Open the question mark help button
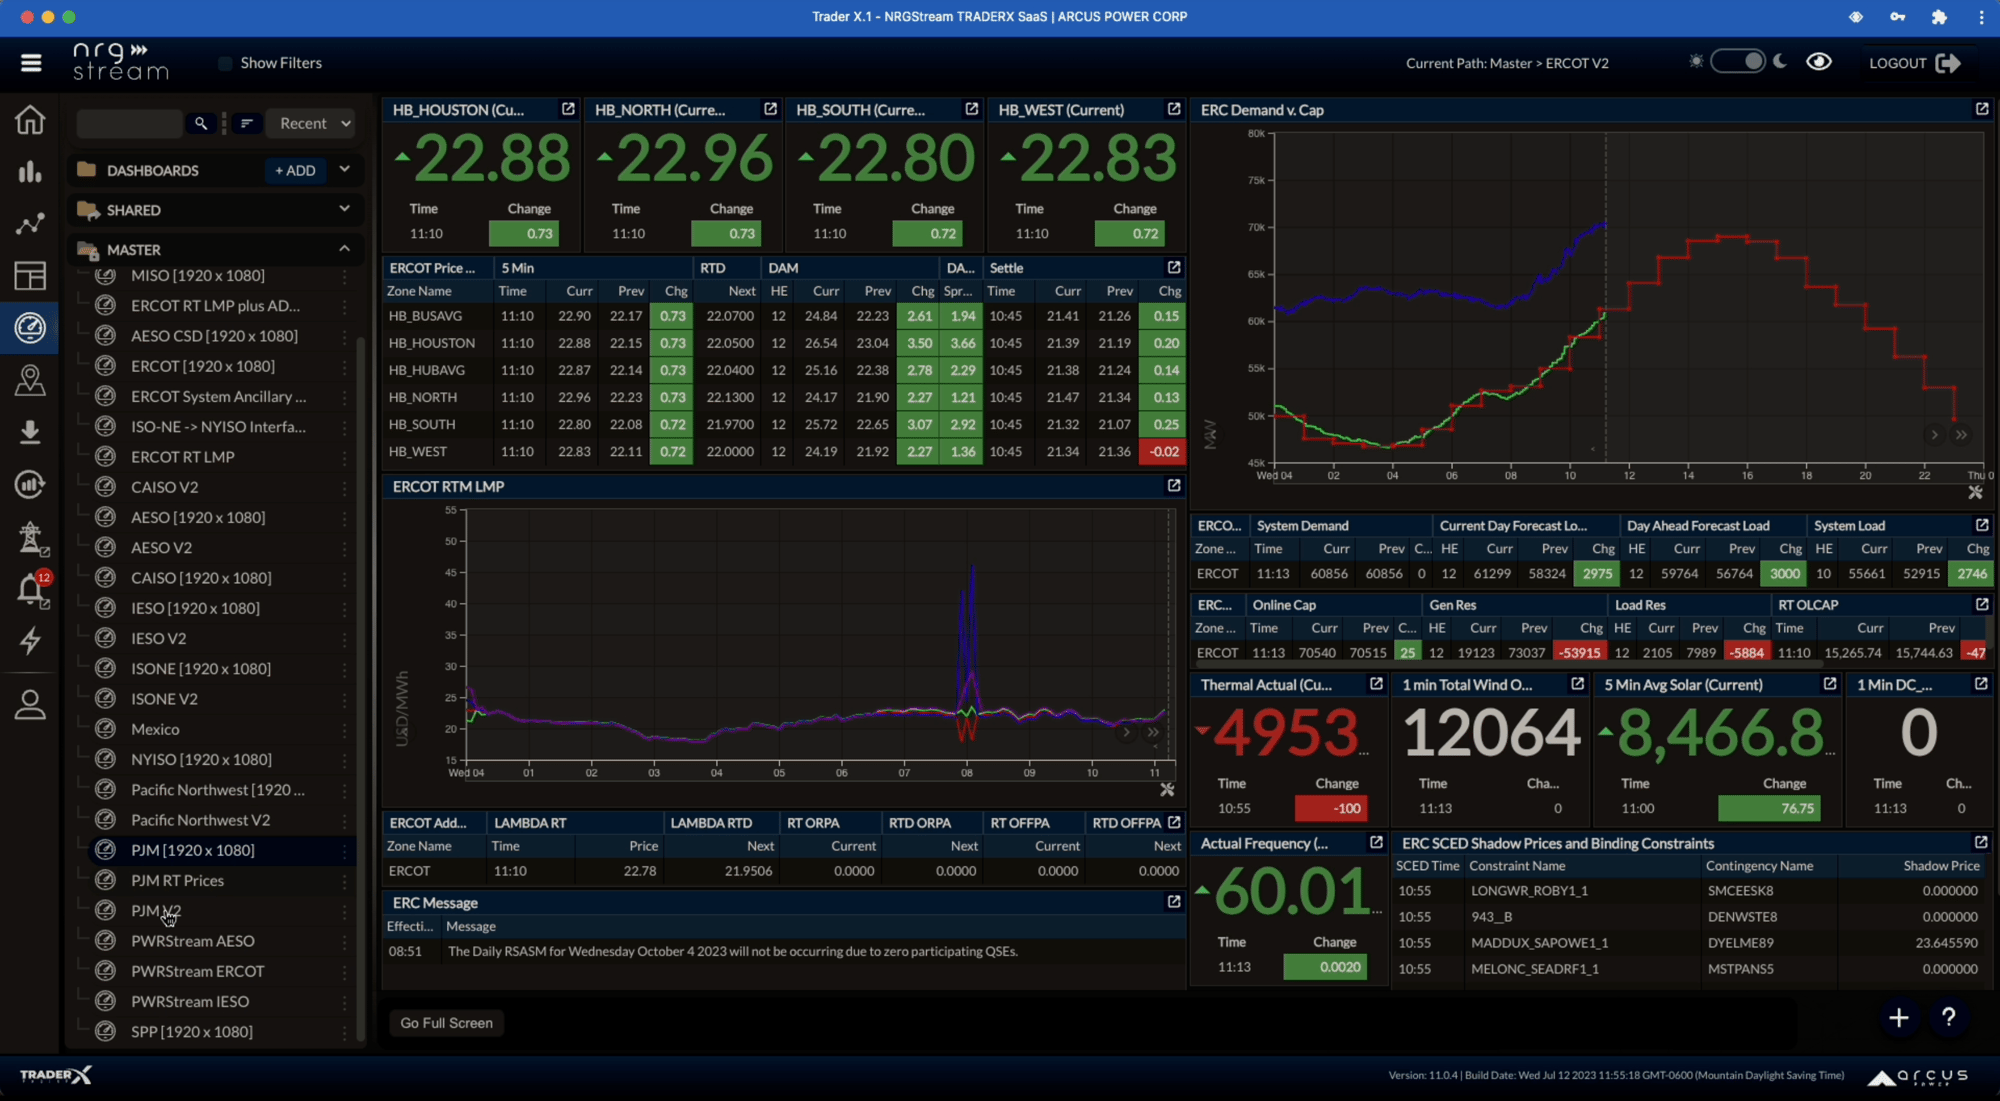The width and height of the screenshot is (2000, 1101). tap(1948, 1017)
